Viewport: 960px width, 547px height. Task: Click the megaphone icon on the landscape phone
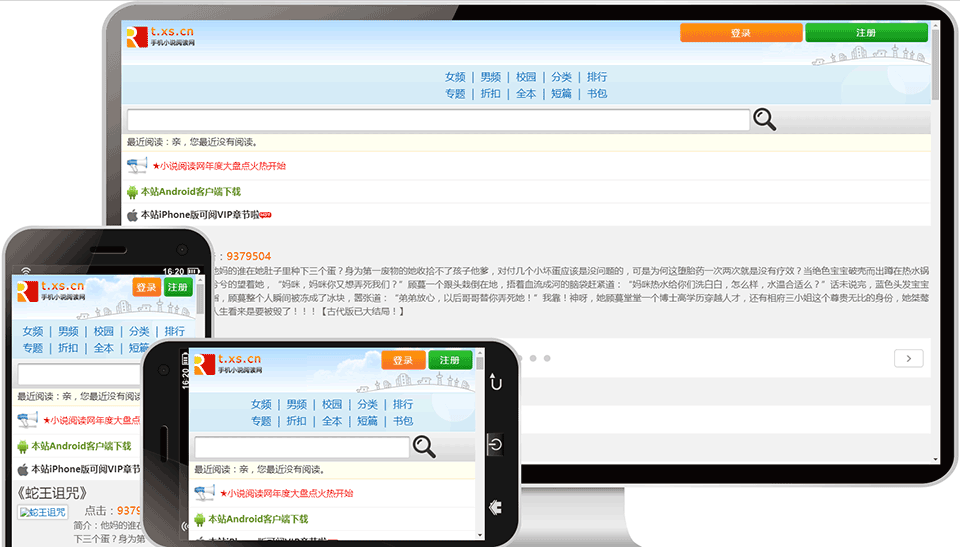point(204,492)
